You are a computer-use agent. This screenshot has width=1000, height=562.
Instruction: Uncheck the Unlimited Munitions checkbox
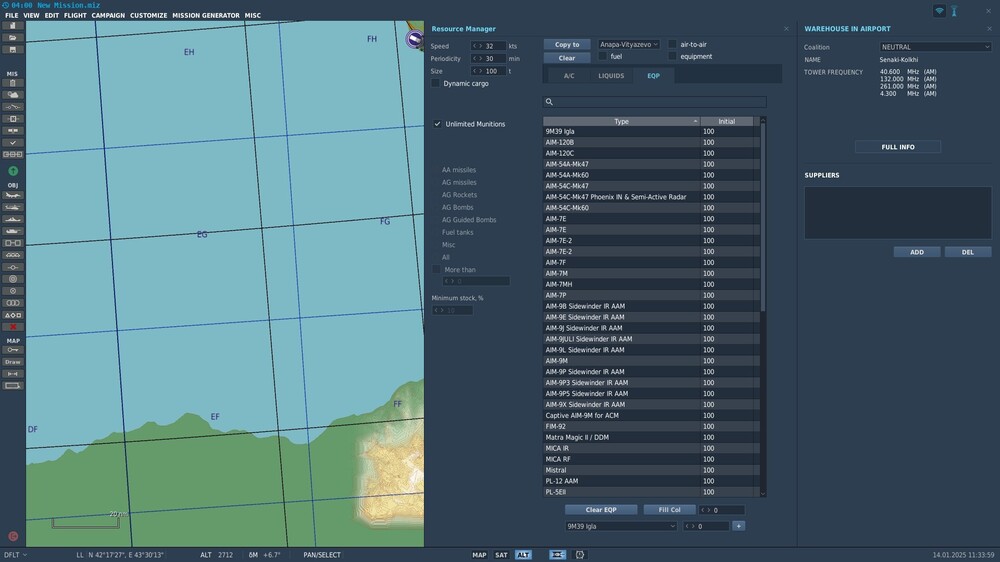(x=437, y=124)
